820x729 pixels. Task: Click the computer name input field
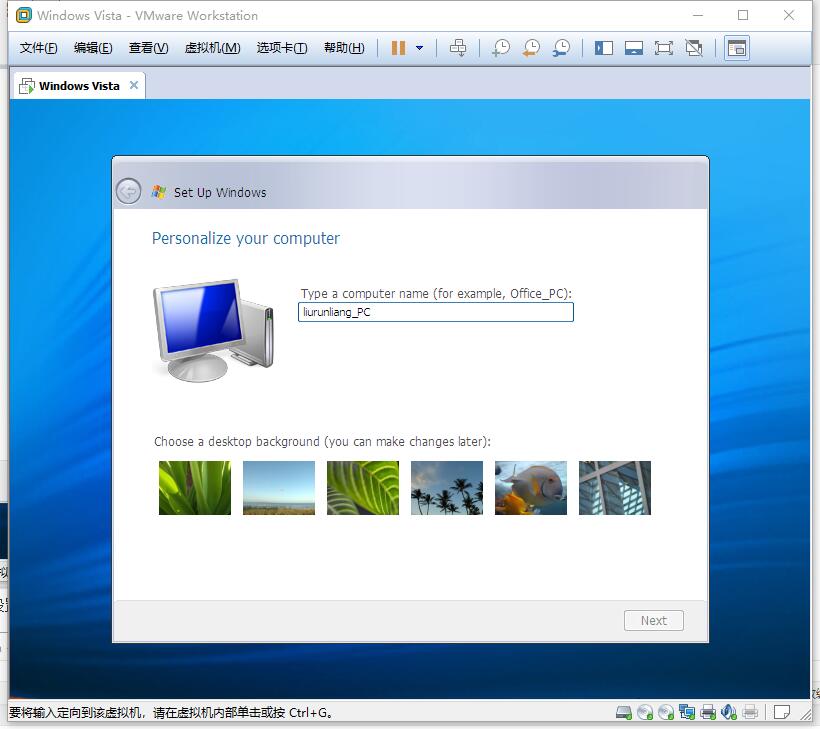436,312
